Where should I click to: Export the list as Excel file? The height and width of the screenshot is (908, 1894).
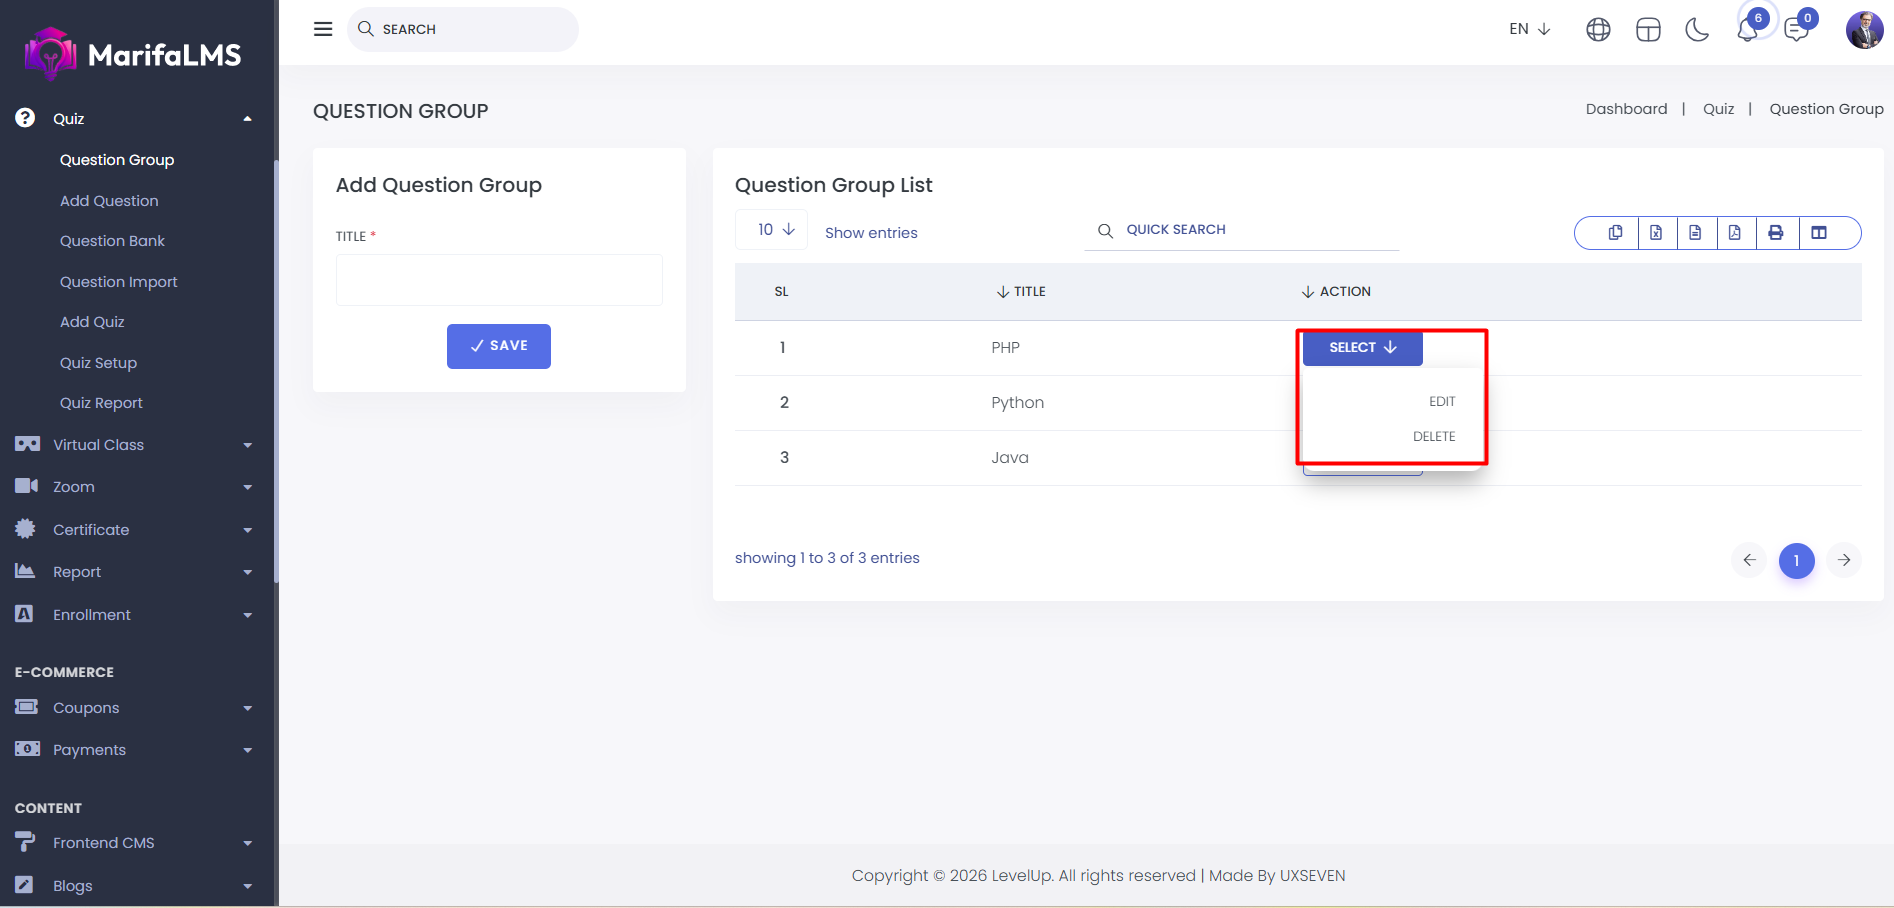tap(1656, 233)
